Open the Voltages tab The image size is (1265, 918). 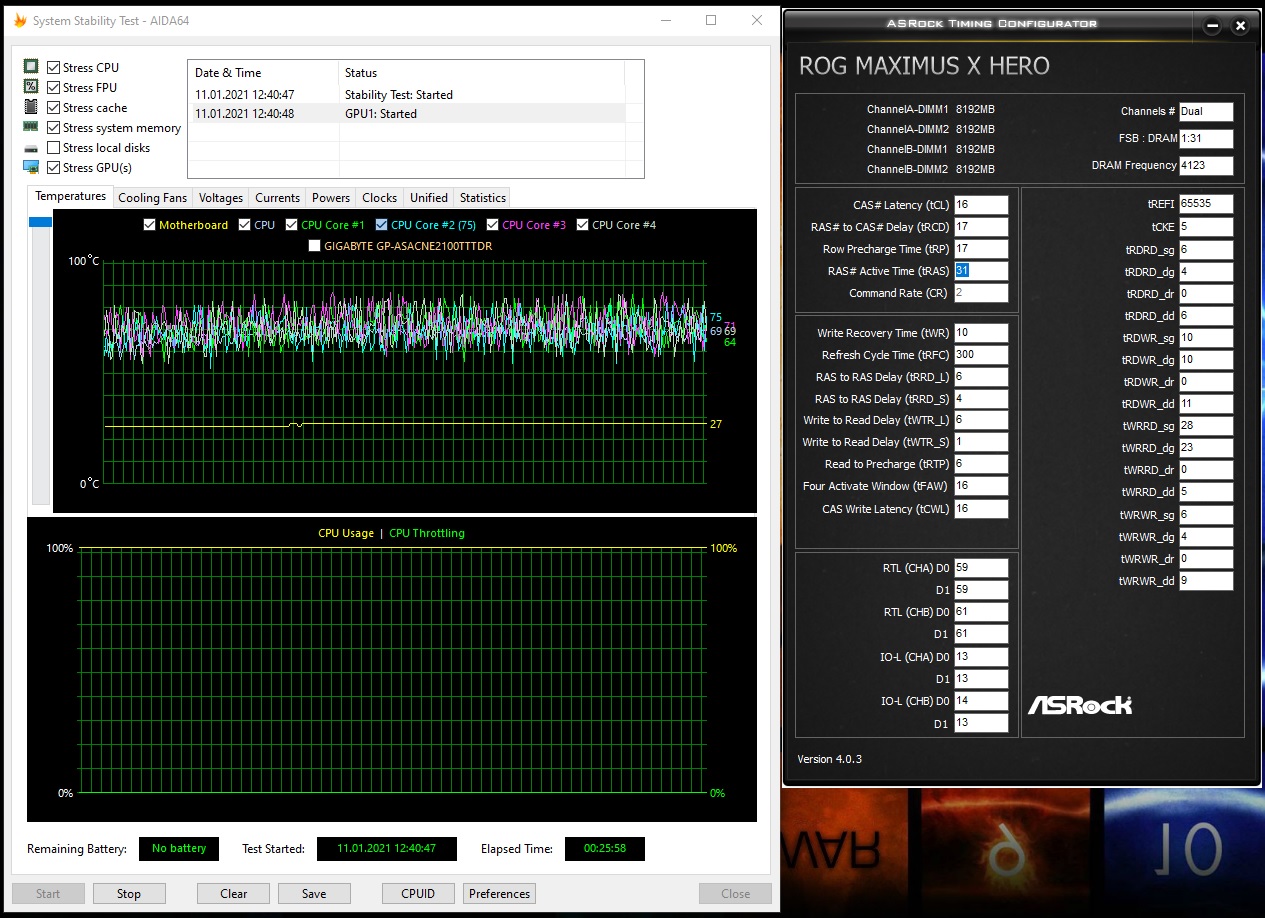pos(221,198)
